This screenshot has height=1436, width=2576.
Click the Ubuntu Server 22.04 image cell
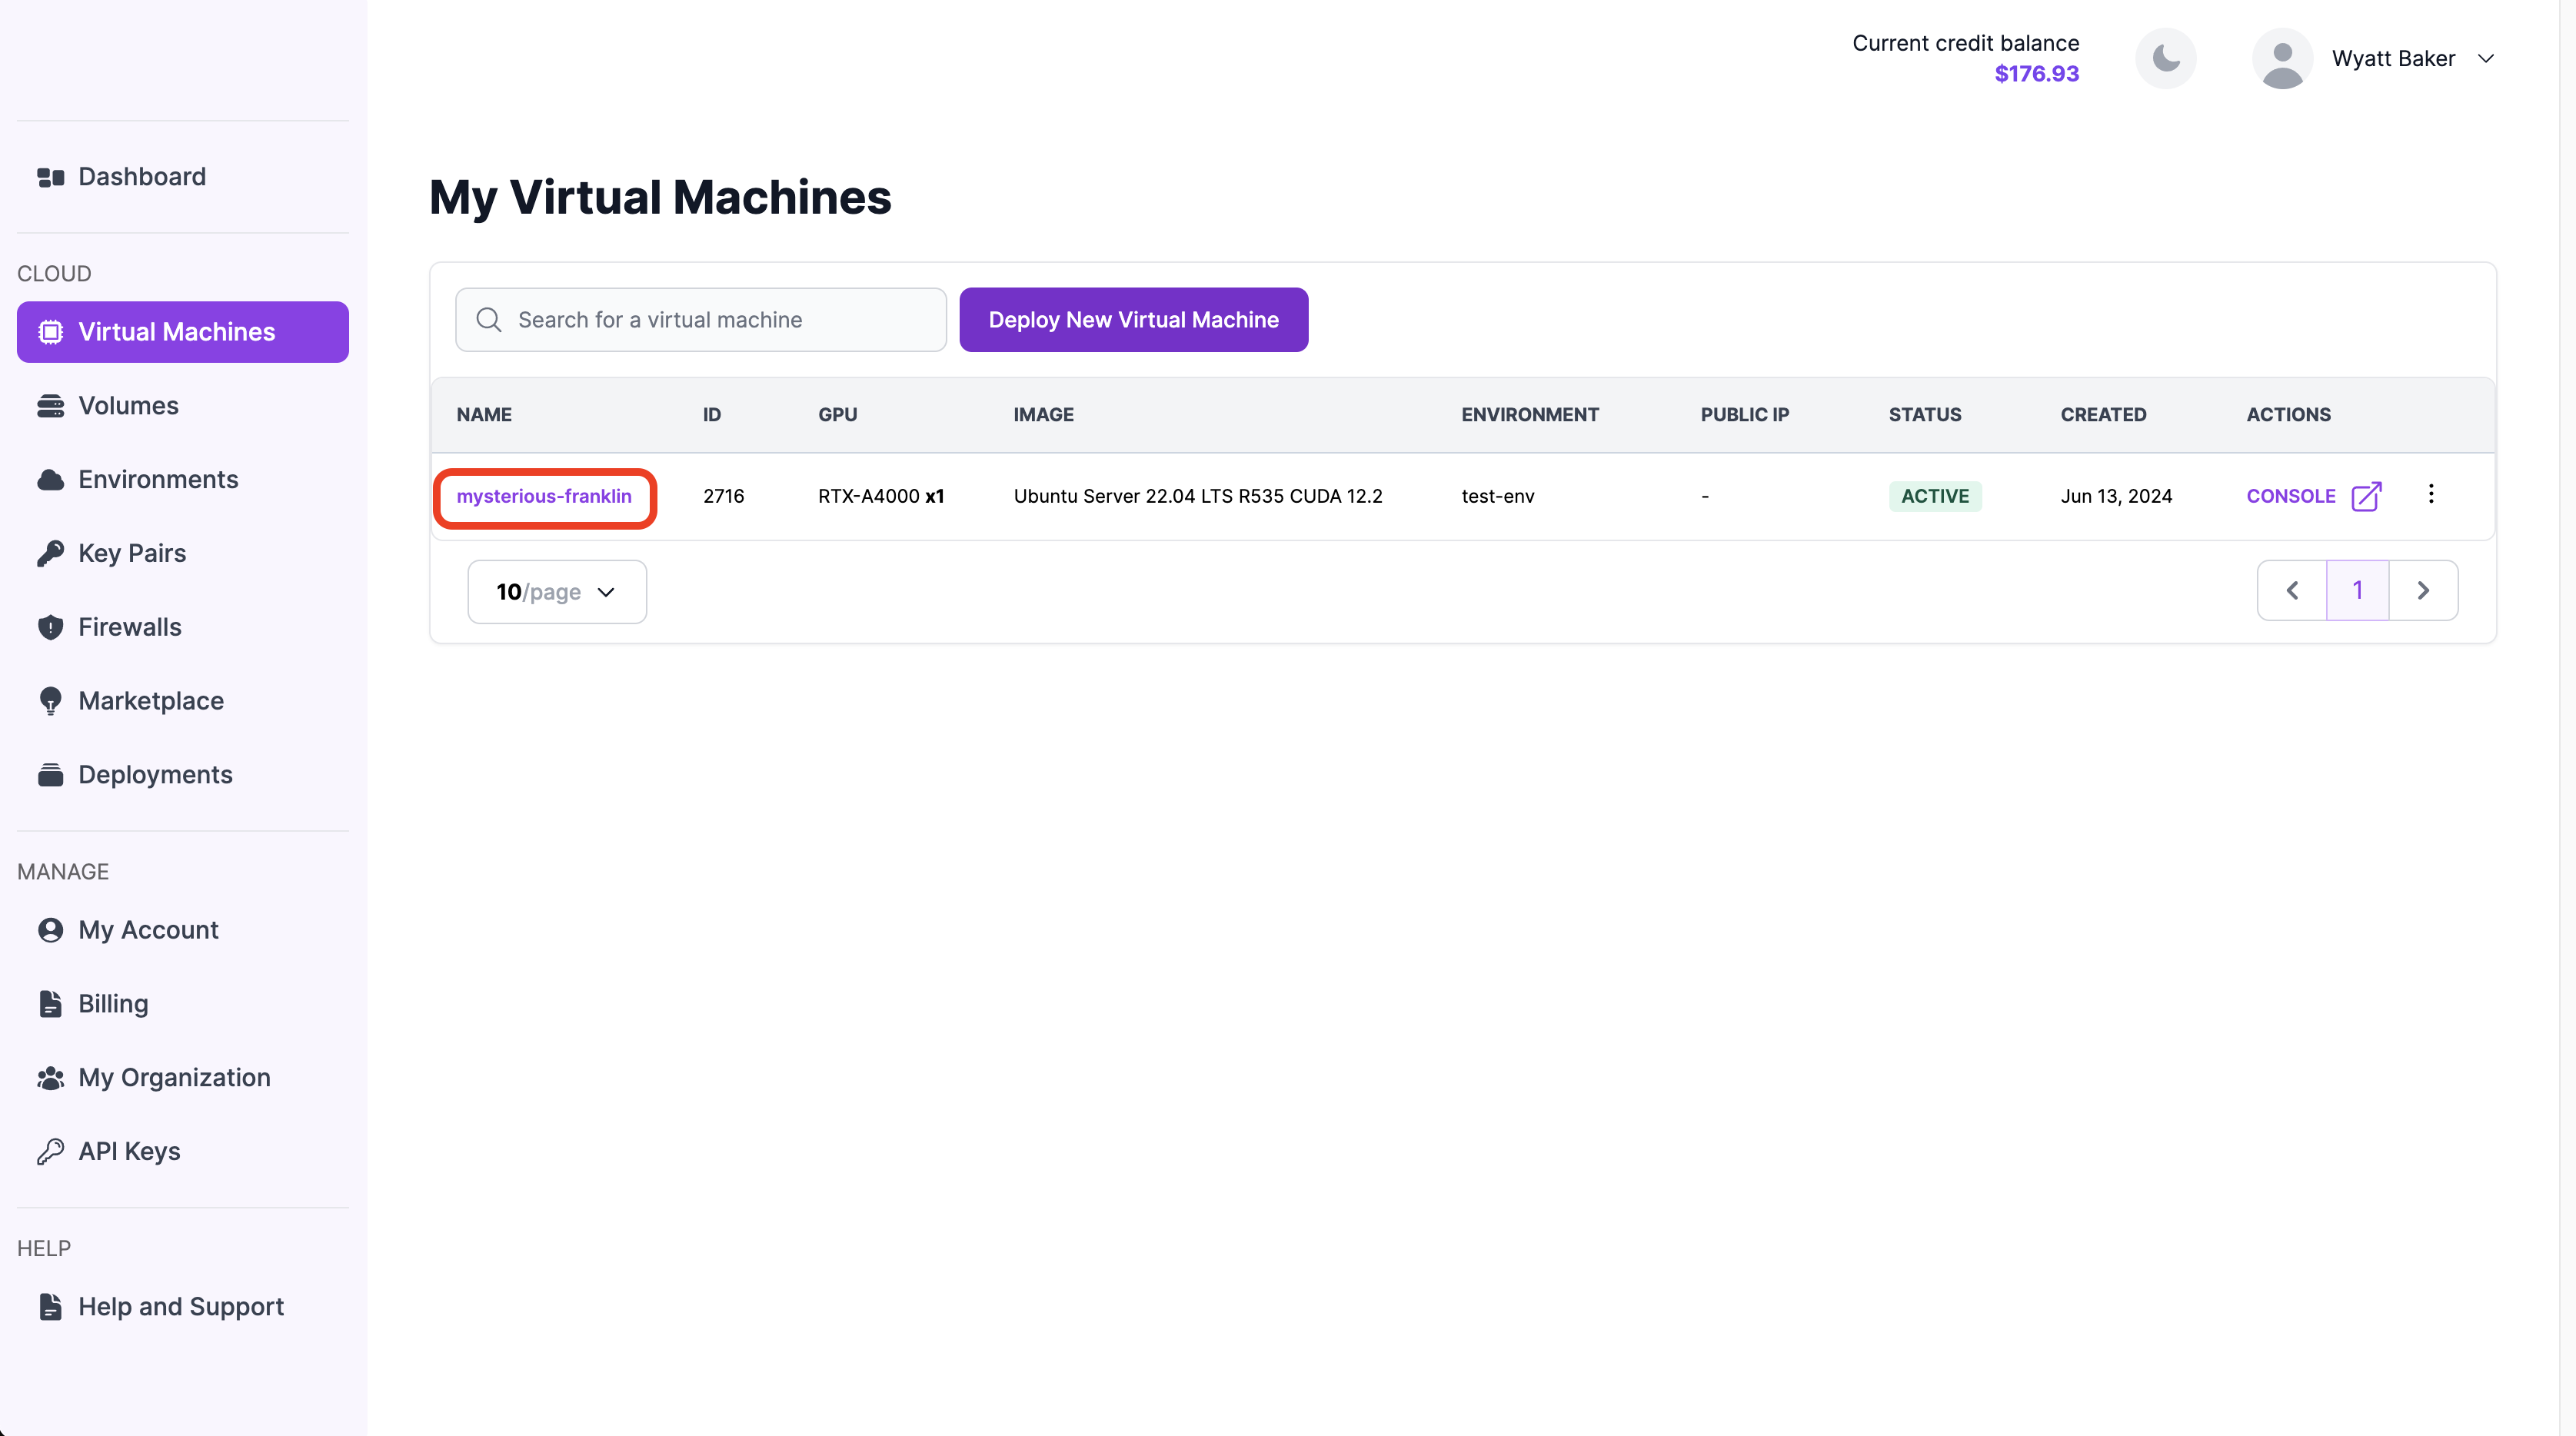coord(1198,497)
